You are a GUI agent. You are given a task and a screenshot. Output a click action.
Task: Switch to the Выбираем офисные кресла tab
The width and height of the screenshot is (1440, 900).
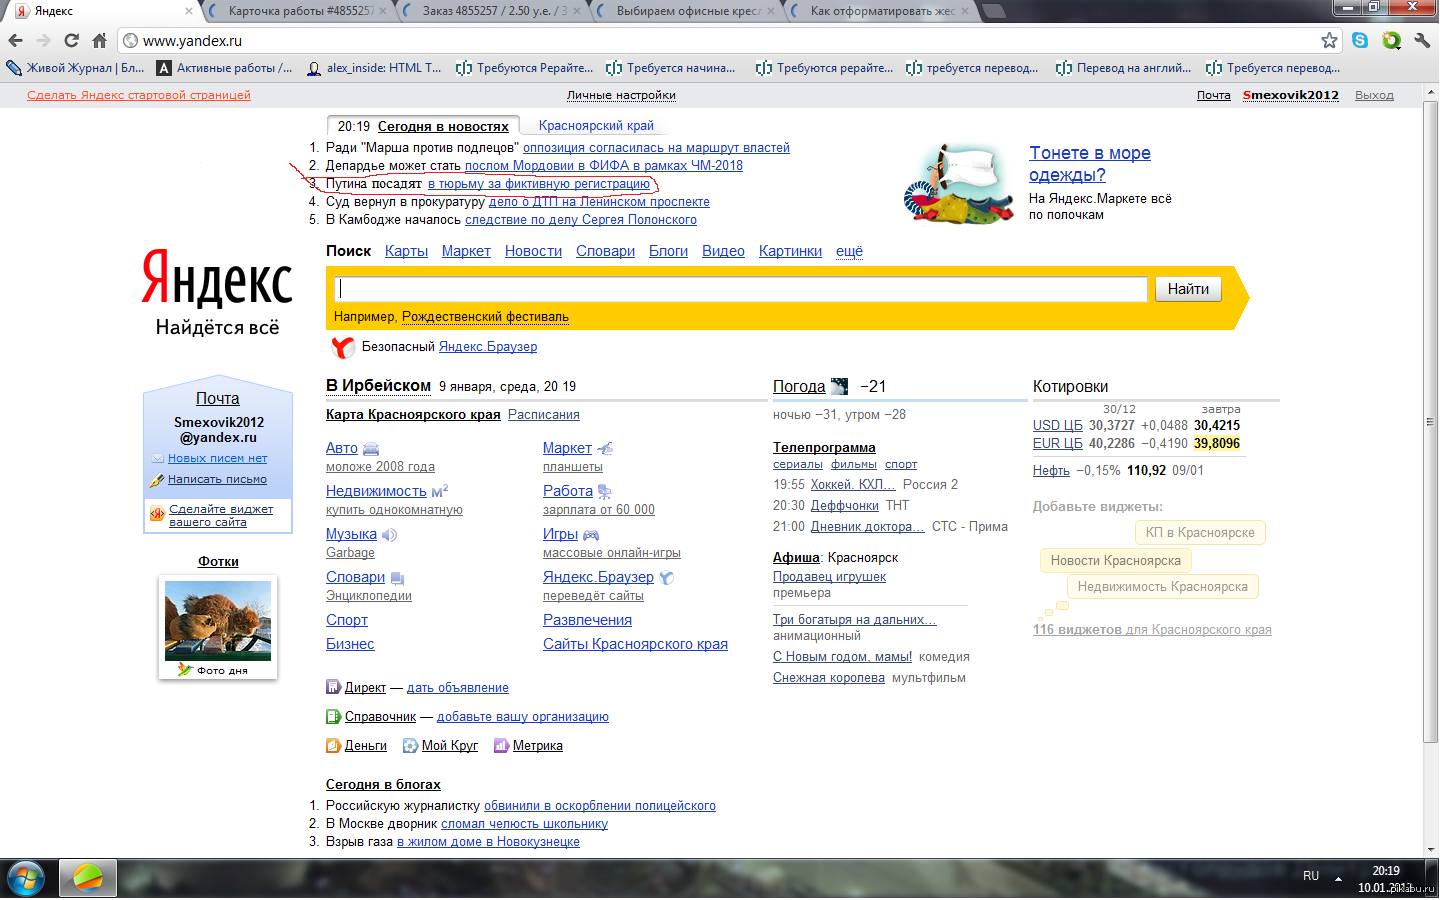pos(688,11)
